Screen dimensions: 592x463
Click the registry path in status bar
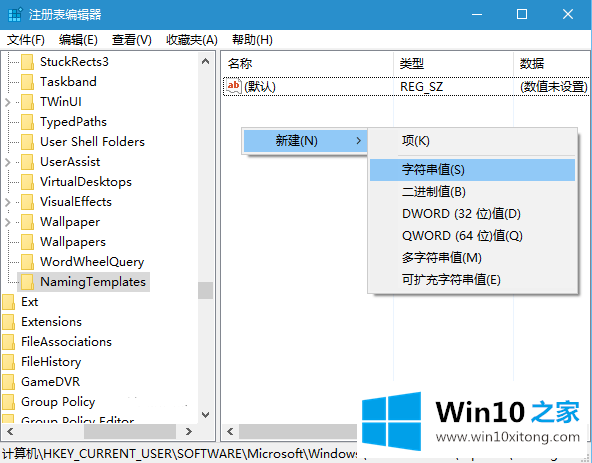click(x=180, y=453)
